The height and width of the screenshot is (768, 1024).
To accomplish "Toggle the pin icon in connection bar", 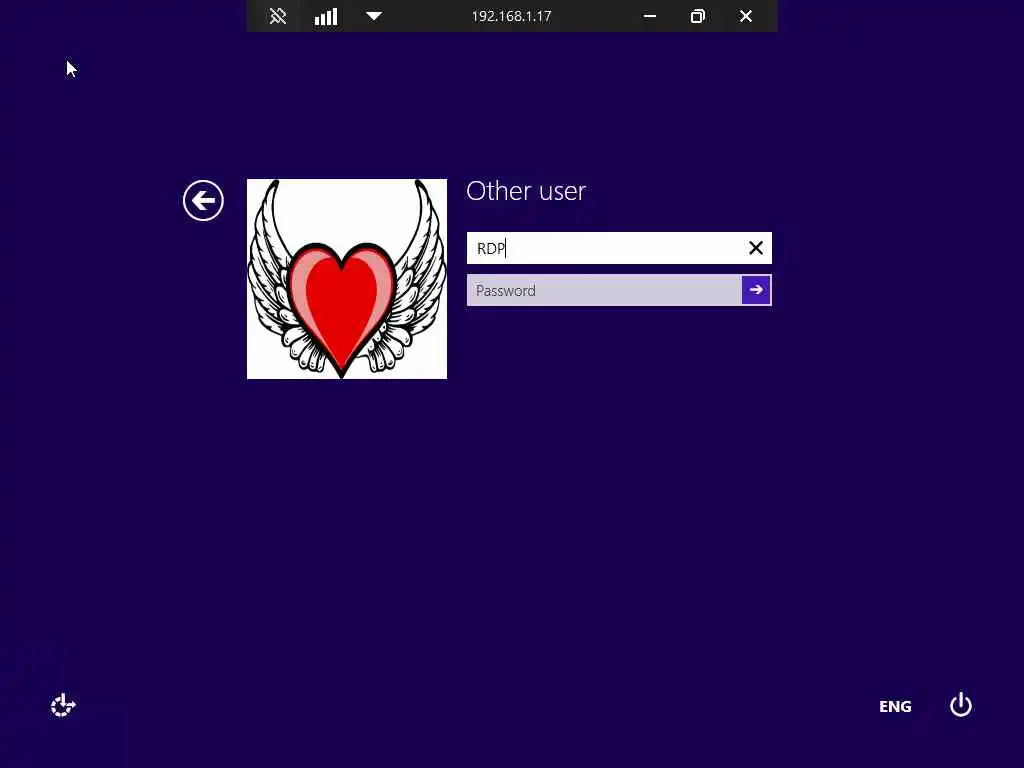I will coord(278,16).
